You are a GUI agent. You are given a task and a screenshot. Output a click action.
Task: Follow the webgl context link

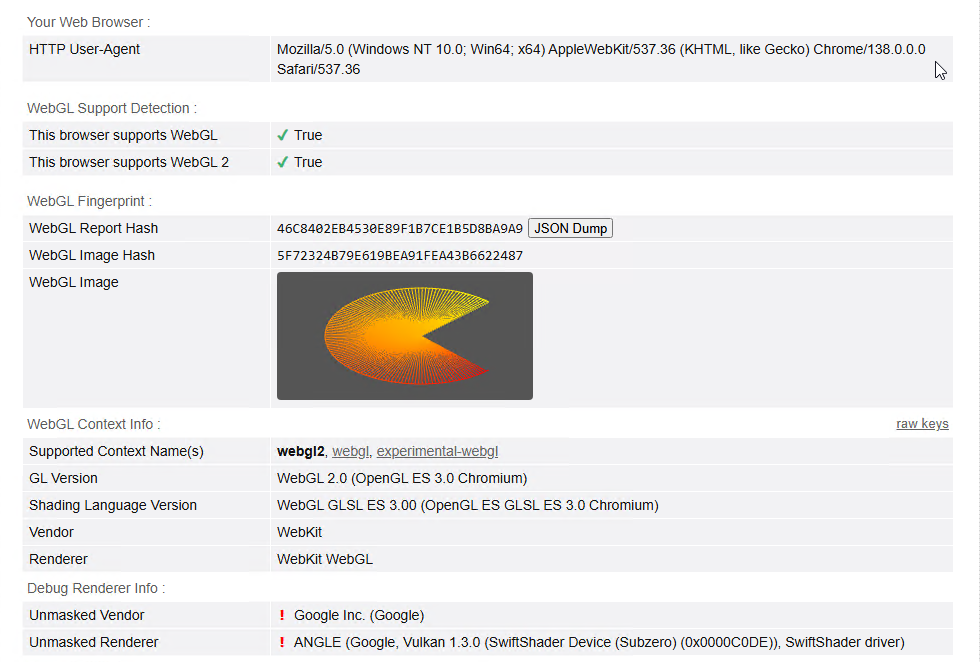(350, 451)
